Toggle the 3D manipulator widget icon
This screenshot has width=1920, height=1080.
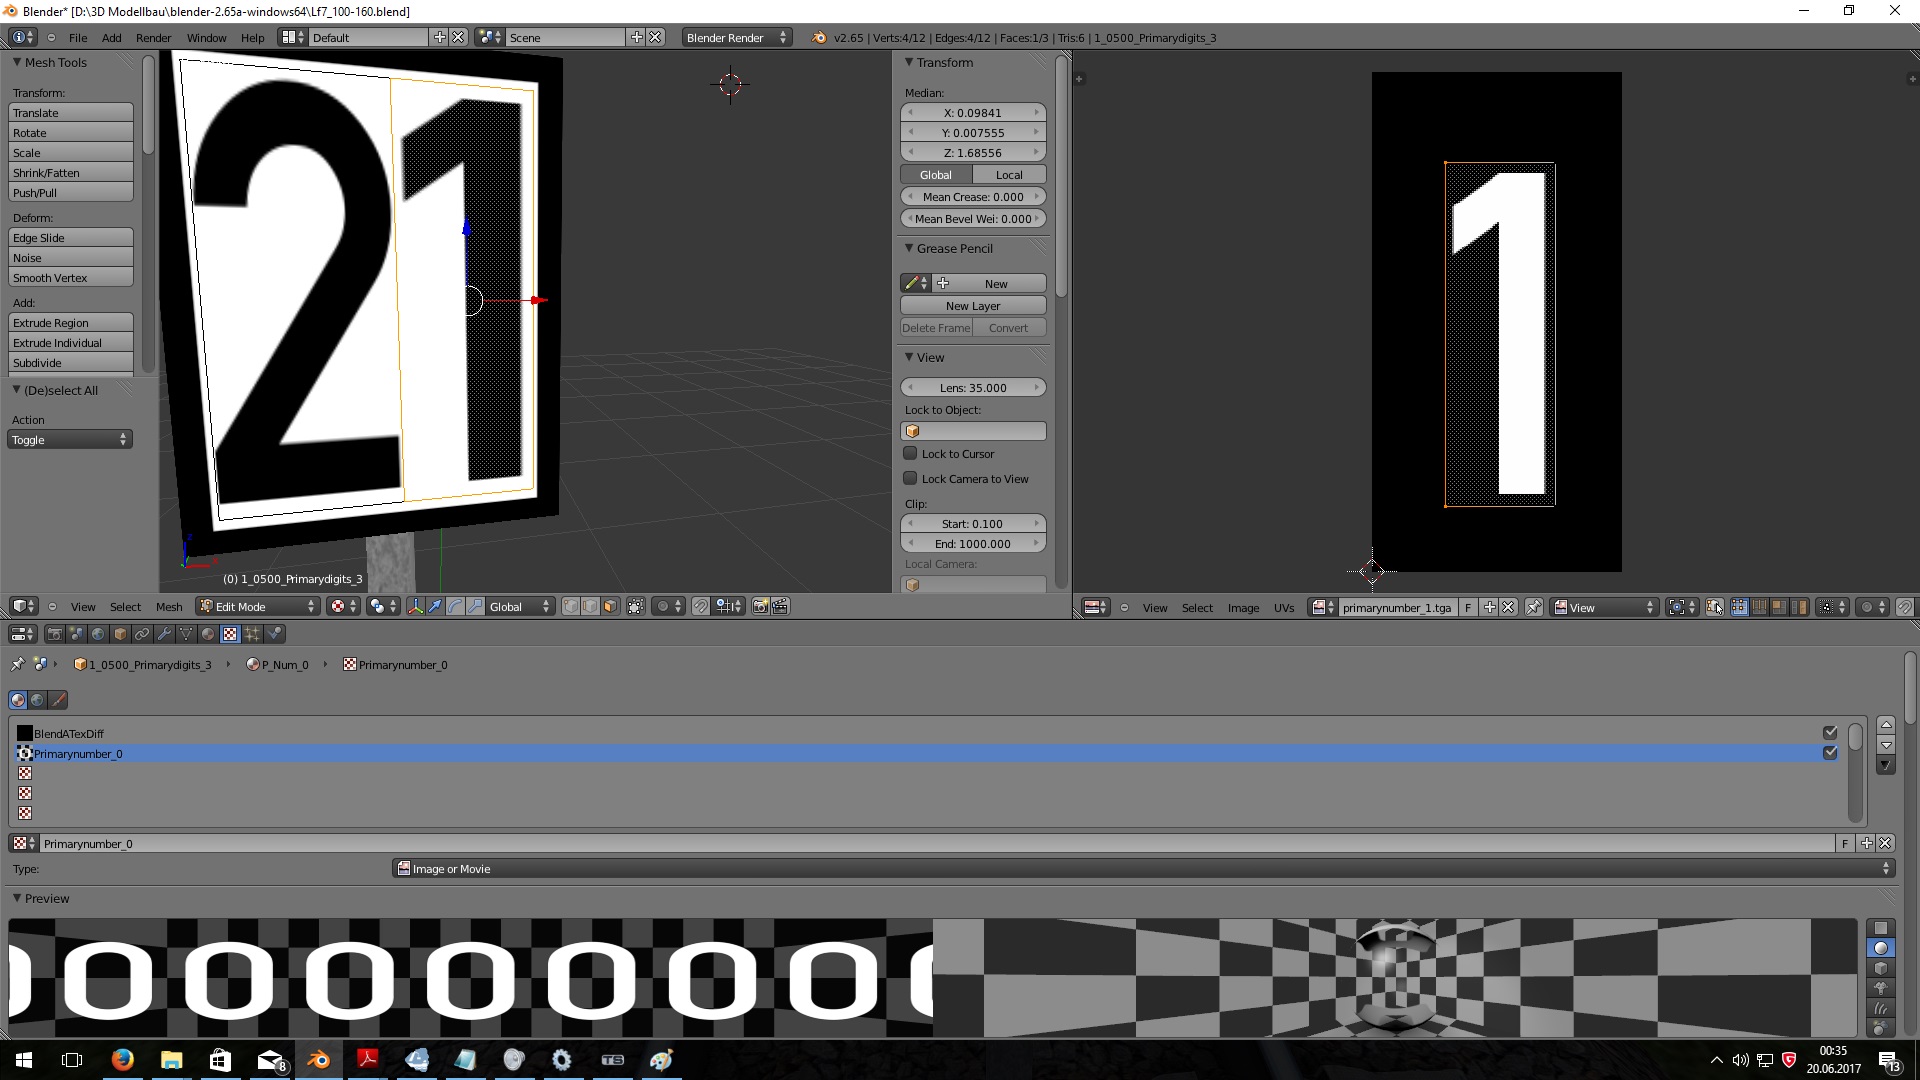point(415,607)
